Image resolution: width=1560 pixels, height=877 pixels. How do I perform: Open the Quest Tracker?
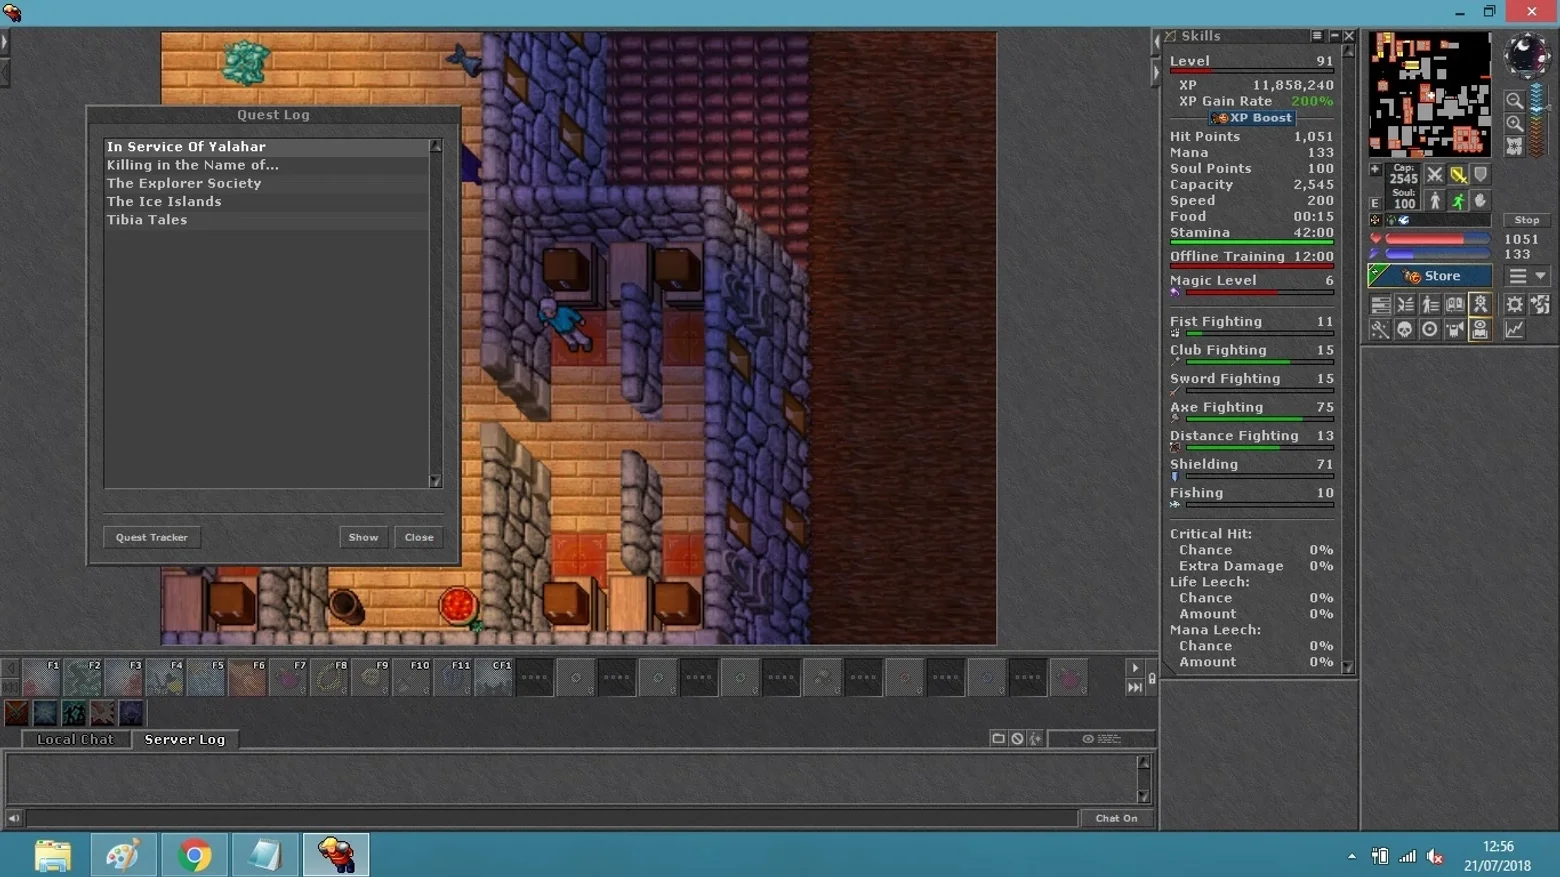152,537
